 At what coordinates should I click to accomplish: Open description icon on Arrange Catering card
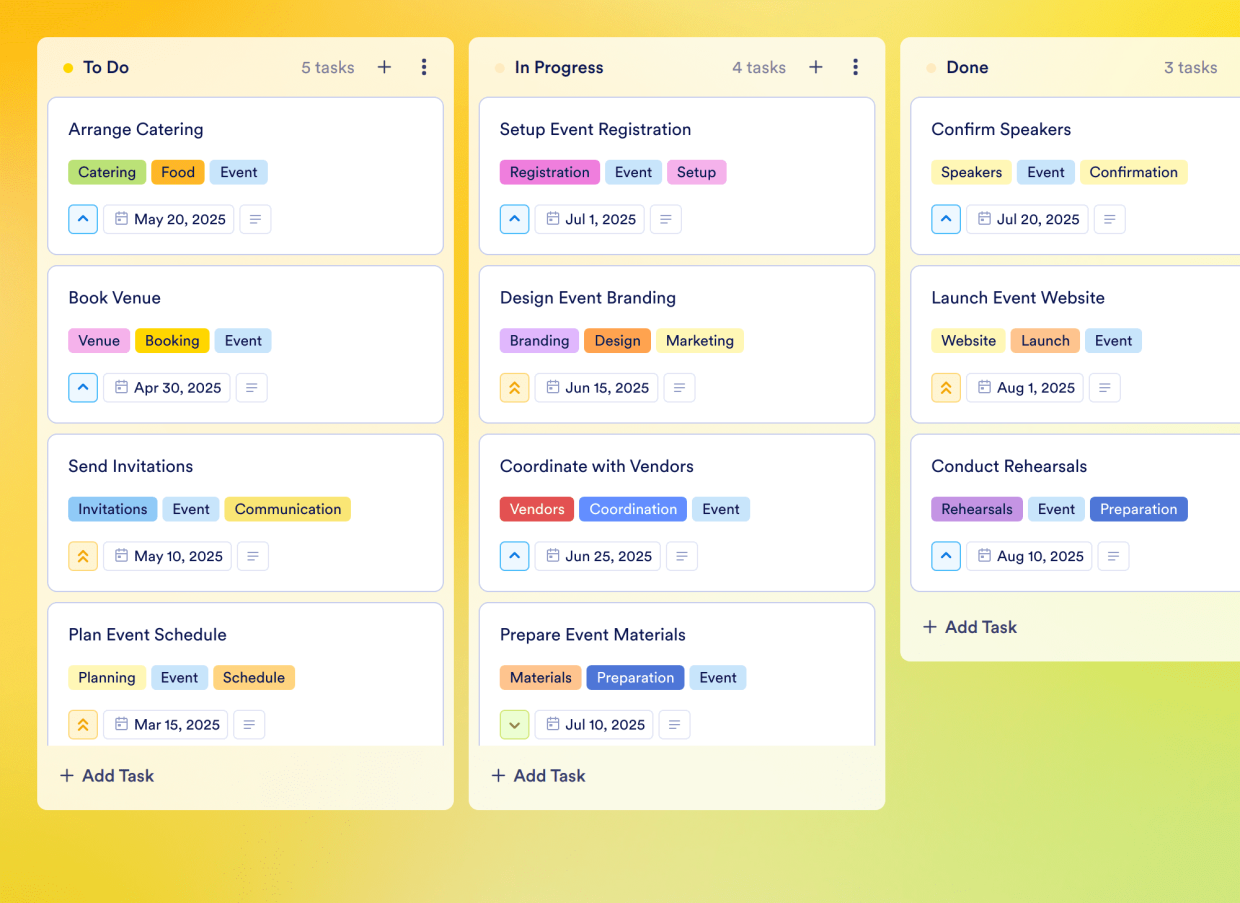256,220
